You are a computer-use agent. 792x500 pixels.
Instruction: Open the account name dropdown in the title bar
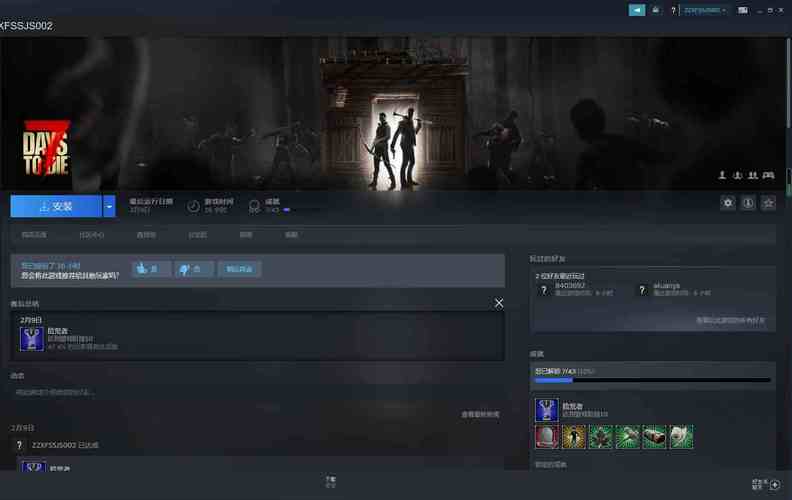(x=705, y=10)
